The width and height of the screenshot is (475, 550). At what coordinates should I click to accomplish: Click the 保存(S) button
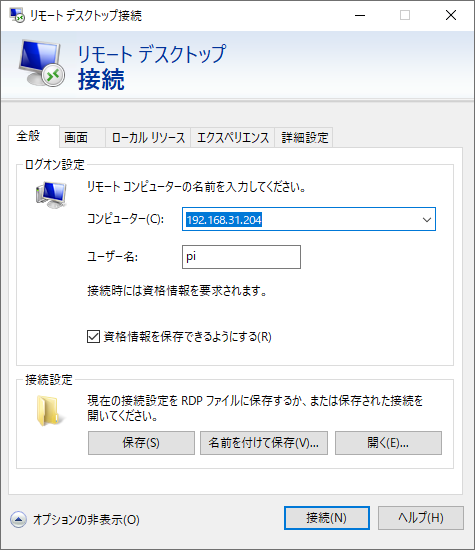tap(141, 443)
